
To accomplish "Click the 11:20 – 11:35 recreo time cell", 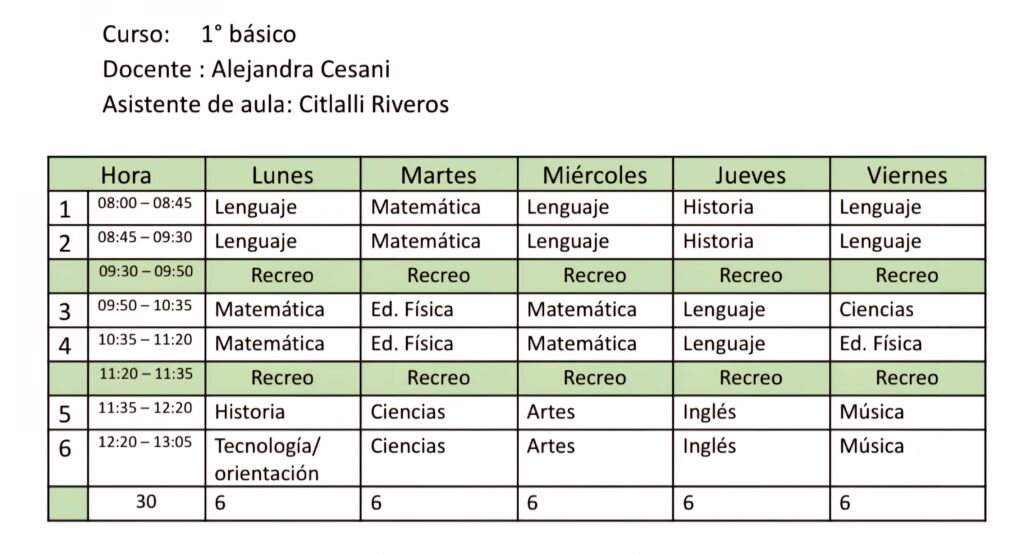I will [146, 378].
